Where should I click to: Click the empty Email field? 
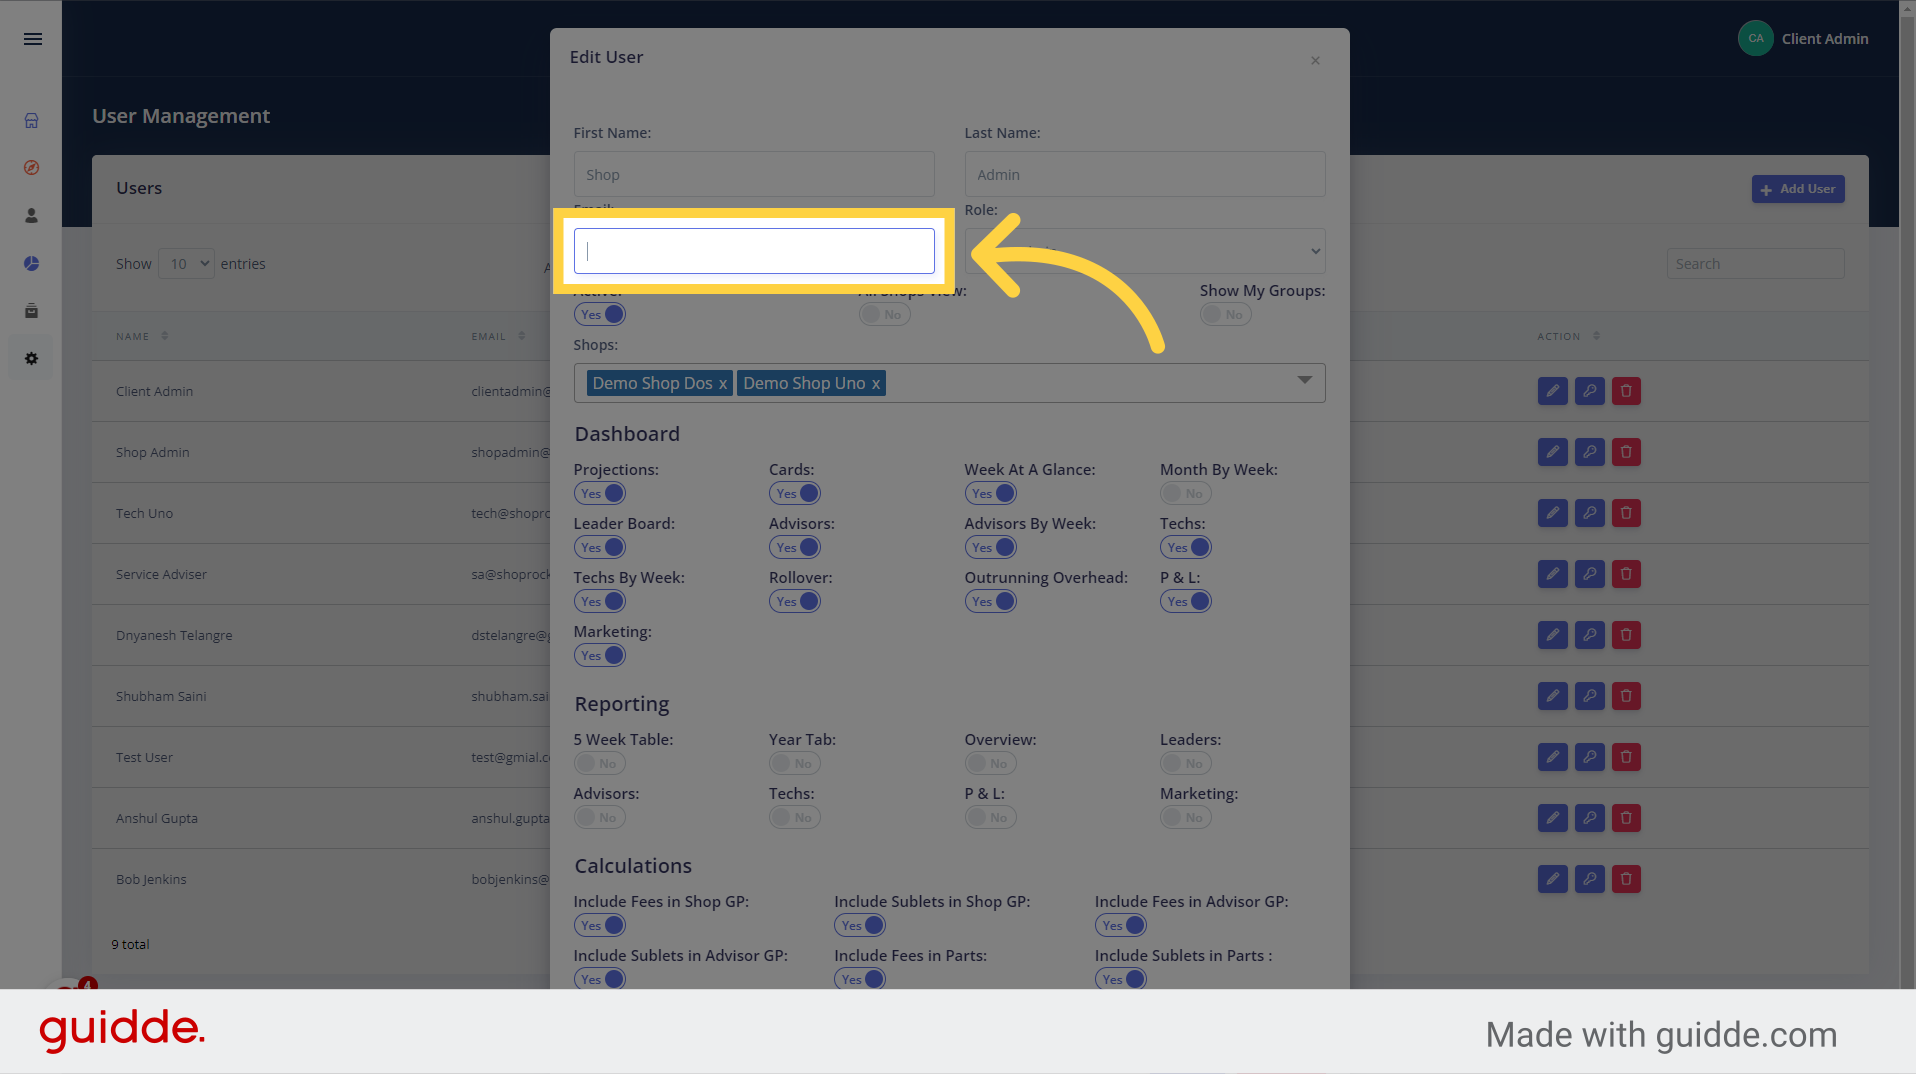754,251
